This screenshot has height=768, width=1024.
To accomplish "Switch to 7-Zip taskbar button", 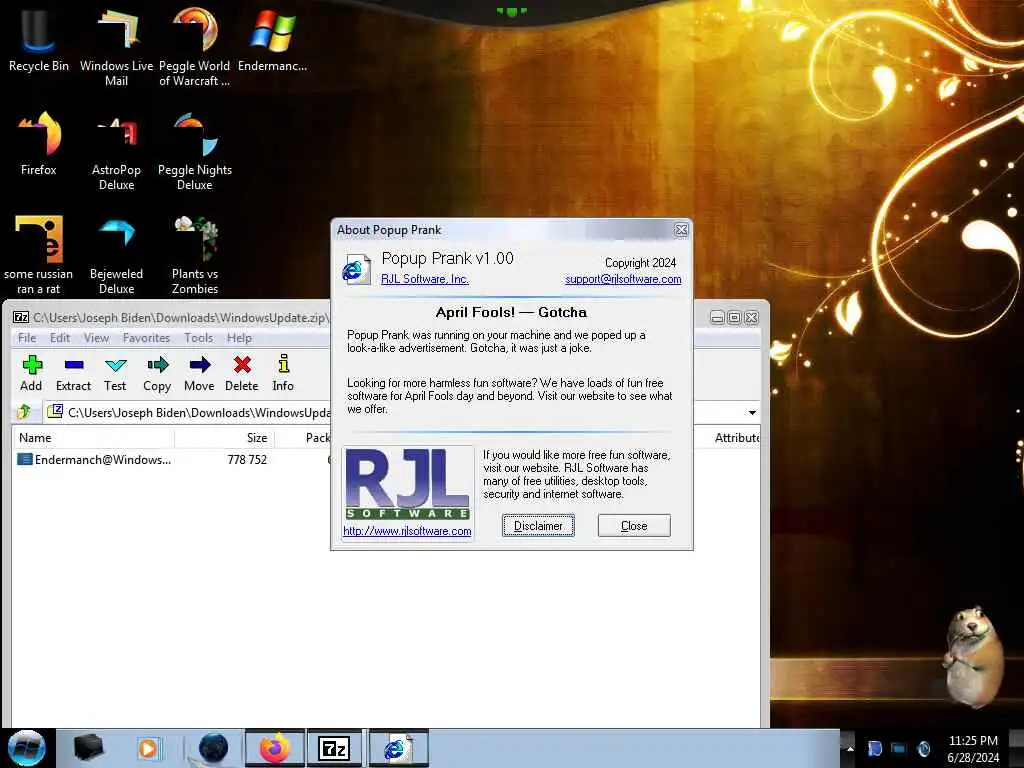I will (x=334, y=748).
